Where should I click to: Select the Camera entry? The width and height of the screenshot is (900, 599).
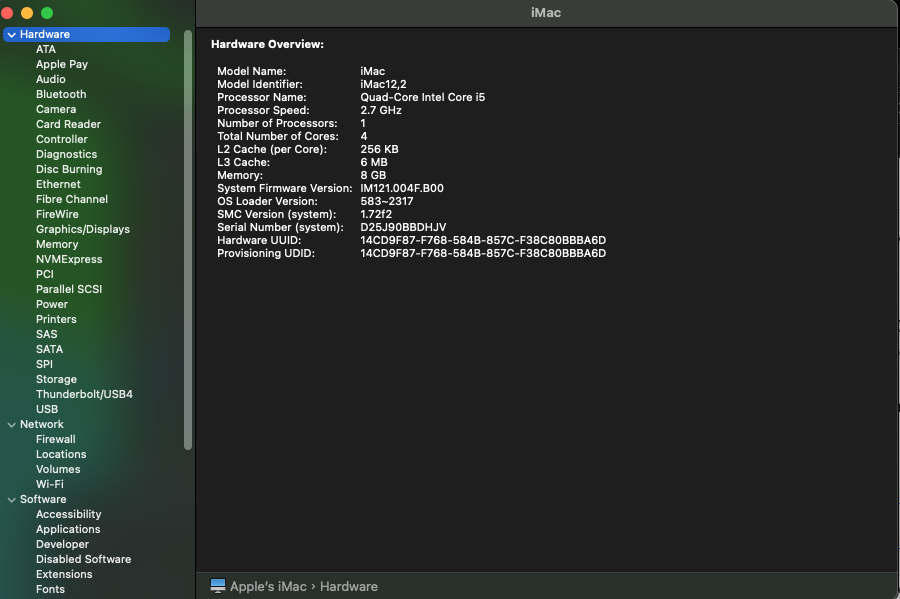[56, 109]
